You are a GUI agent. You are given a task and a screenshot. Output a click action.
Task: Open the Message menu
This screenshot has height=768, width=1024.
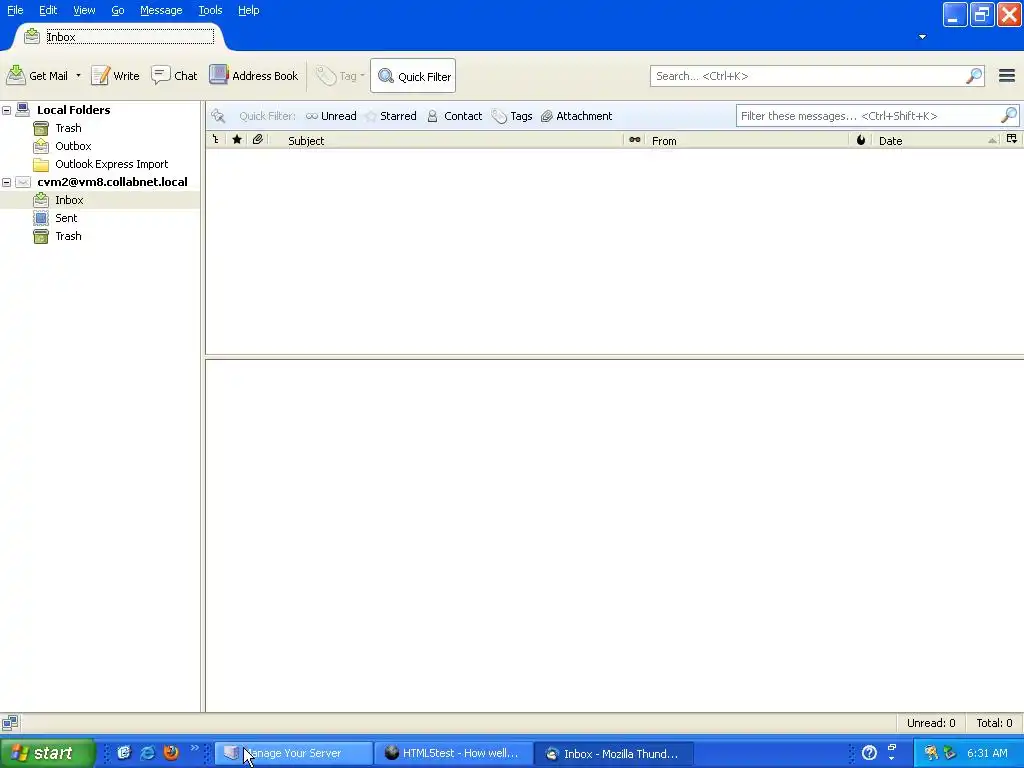pos(161,10)
